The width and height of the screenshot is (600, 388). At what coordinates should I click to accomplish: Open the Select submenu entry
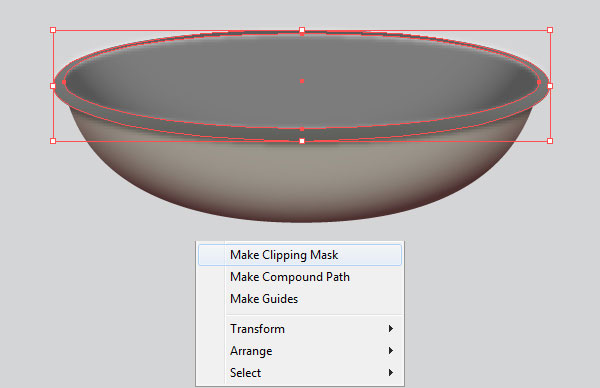pyautogui.click(x=300, y=372)
